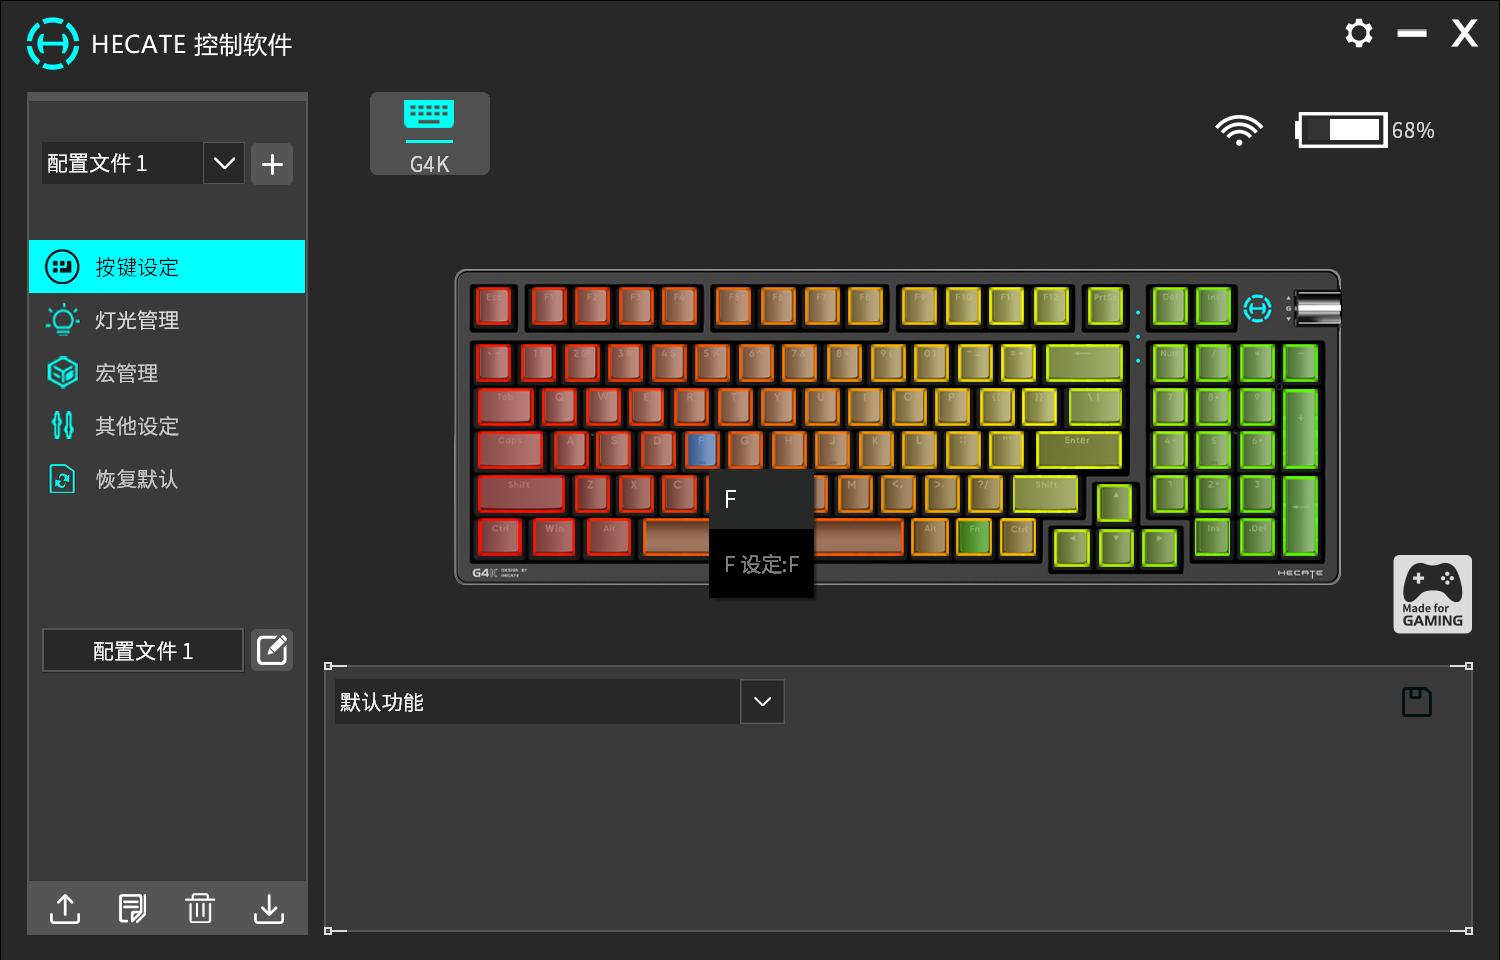Click the export upload icon
1500x960 pixels.
tap(65, 908)
